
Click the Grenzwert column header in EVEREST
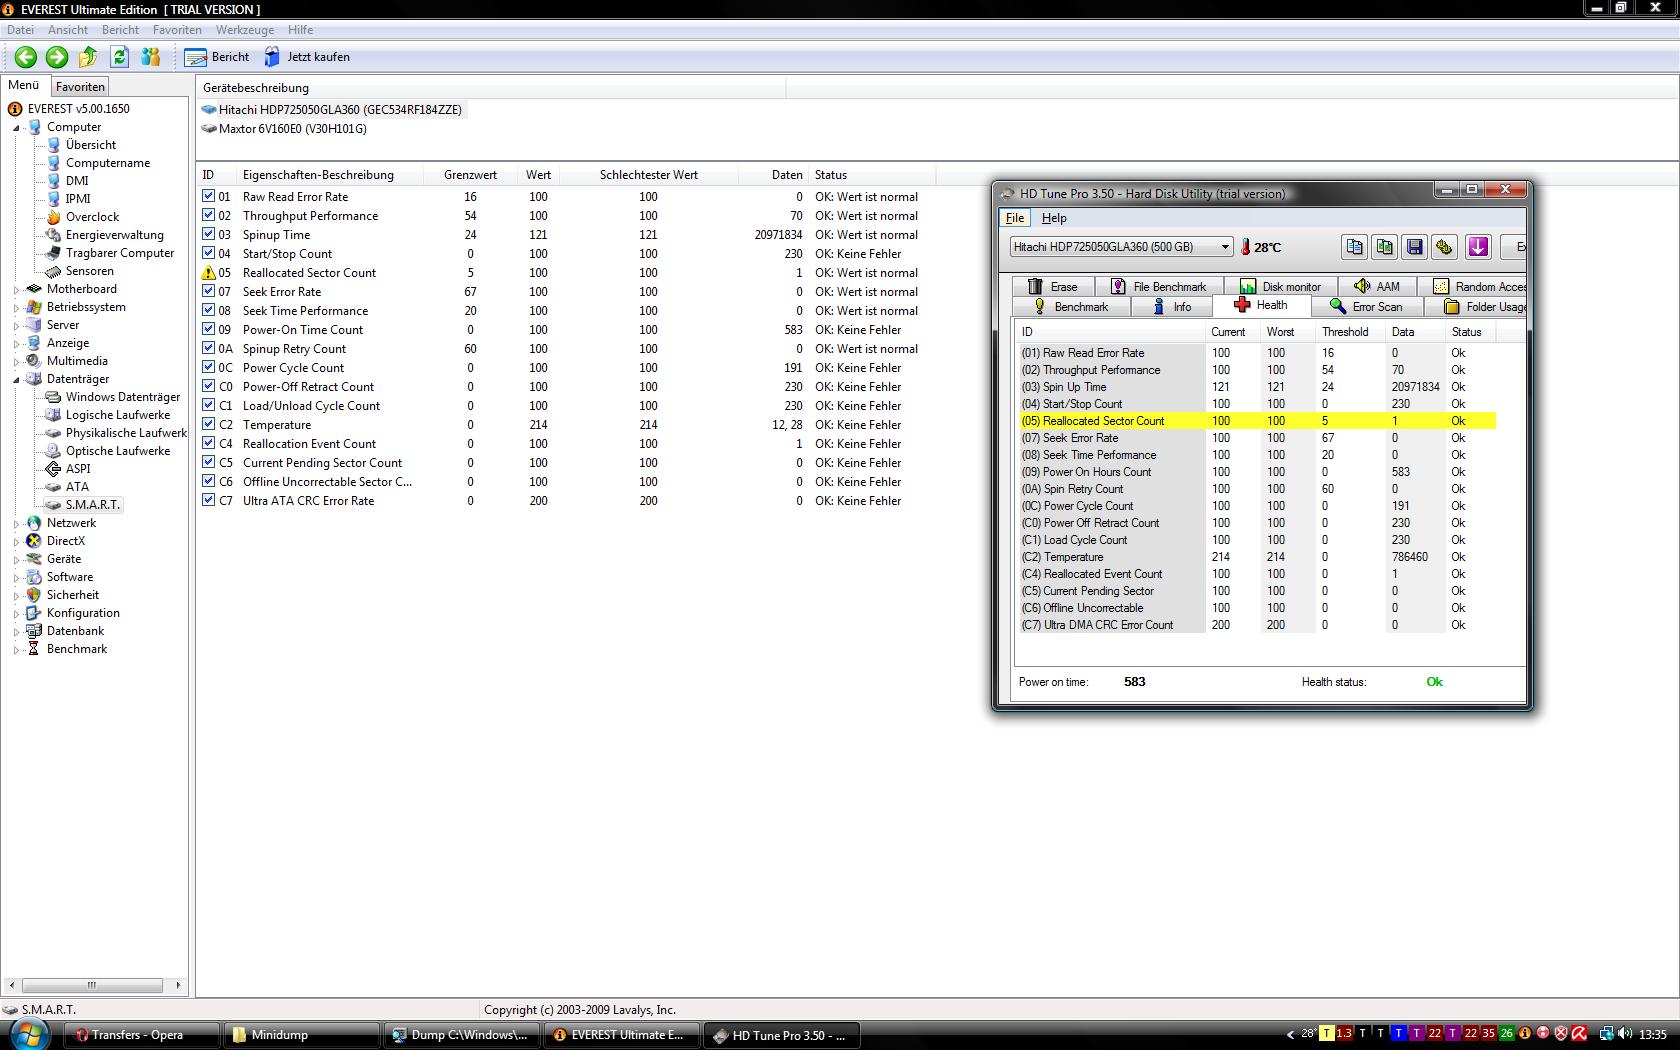coord(470,175)
